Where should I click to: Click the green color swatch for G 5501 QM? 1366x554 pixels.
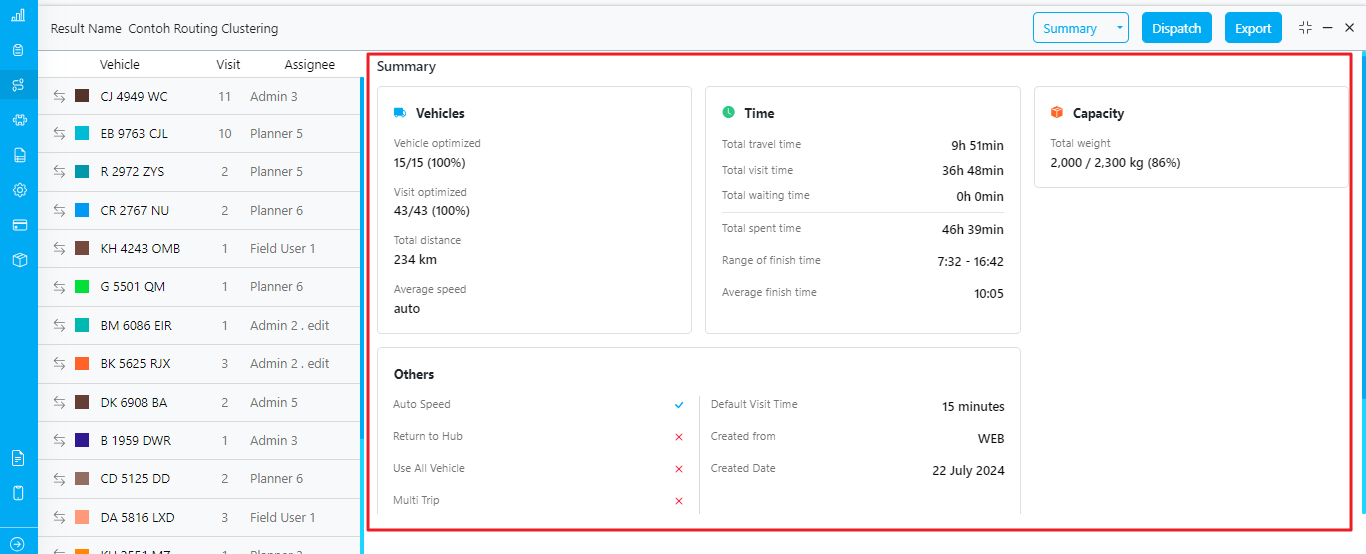click(82, 287)
